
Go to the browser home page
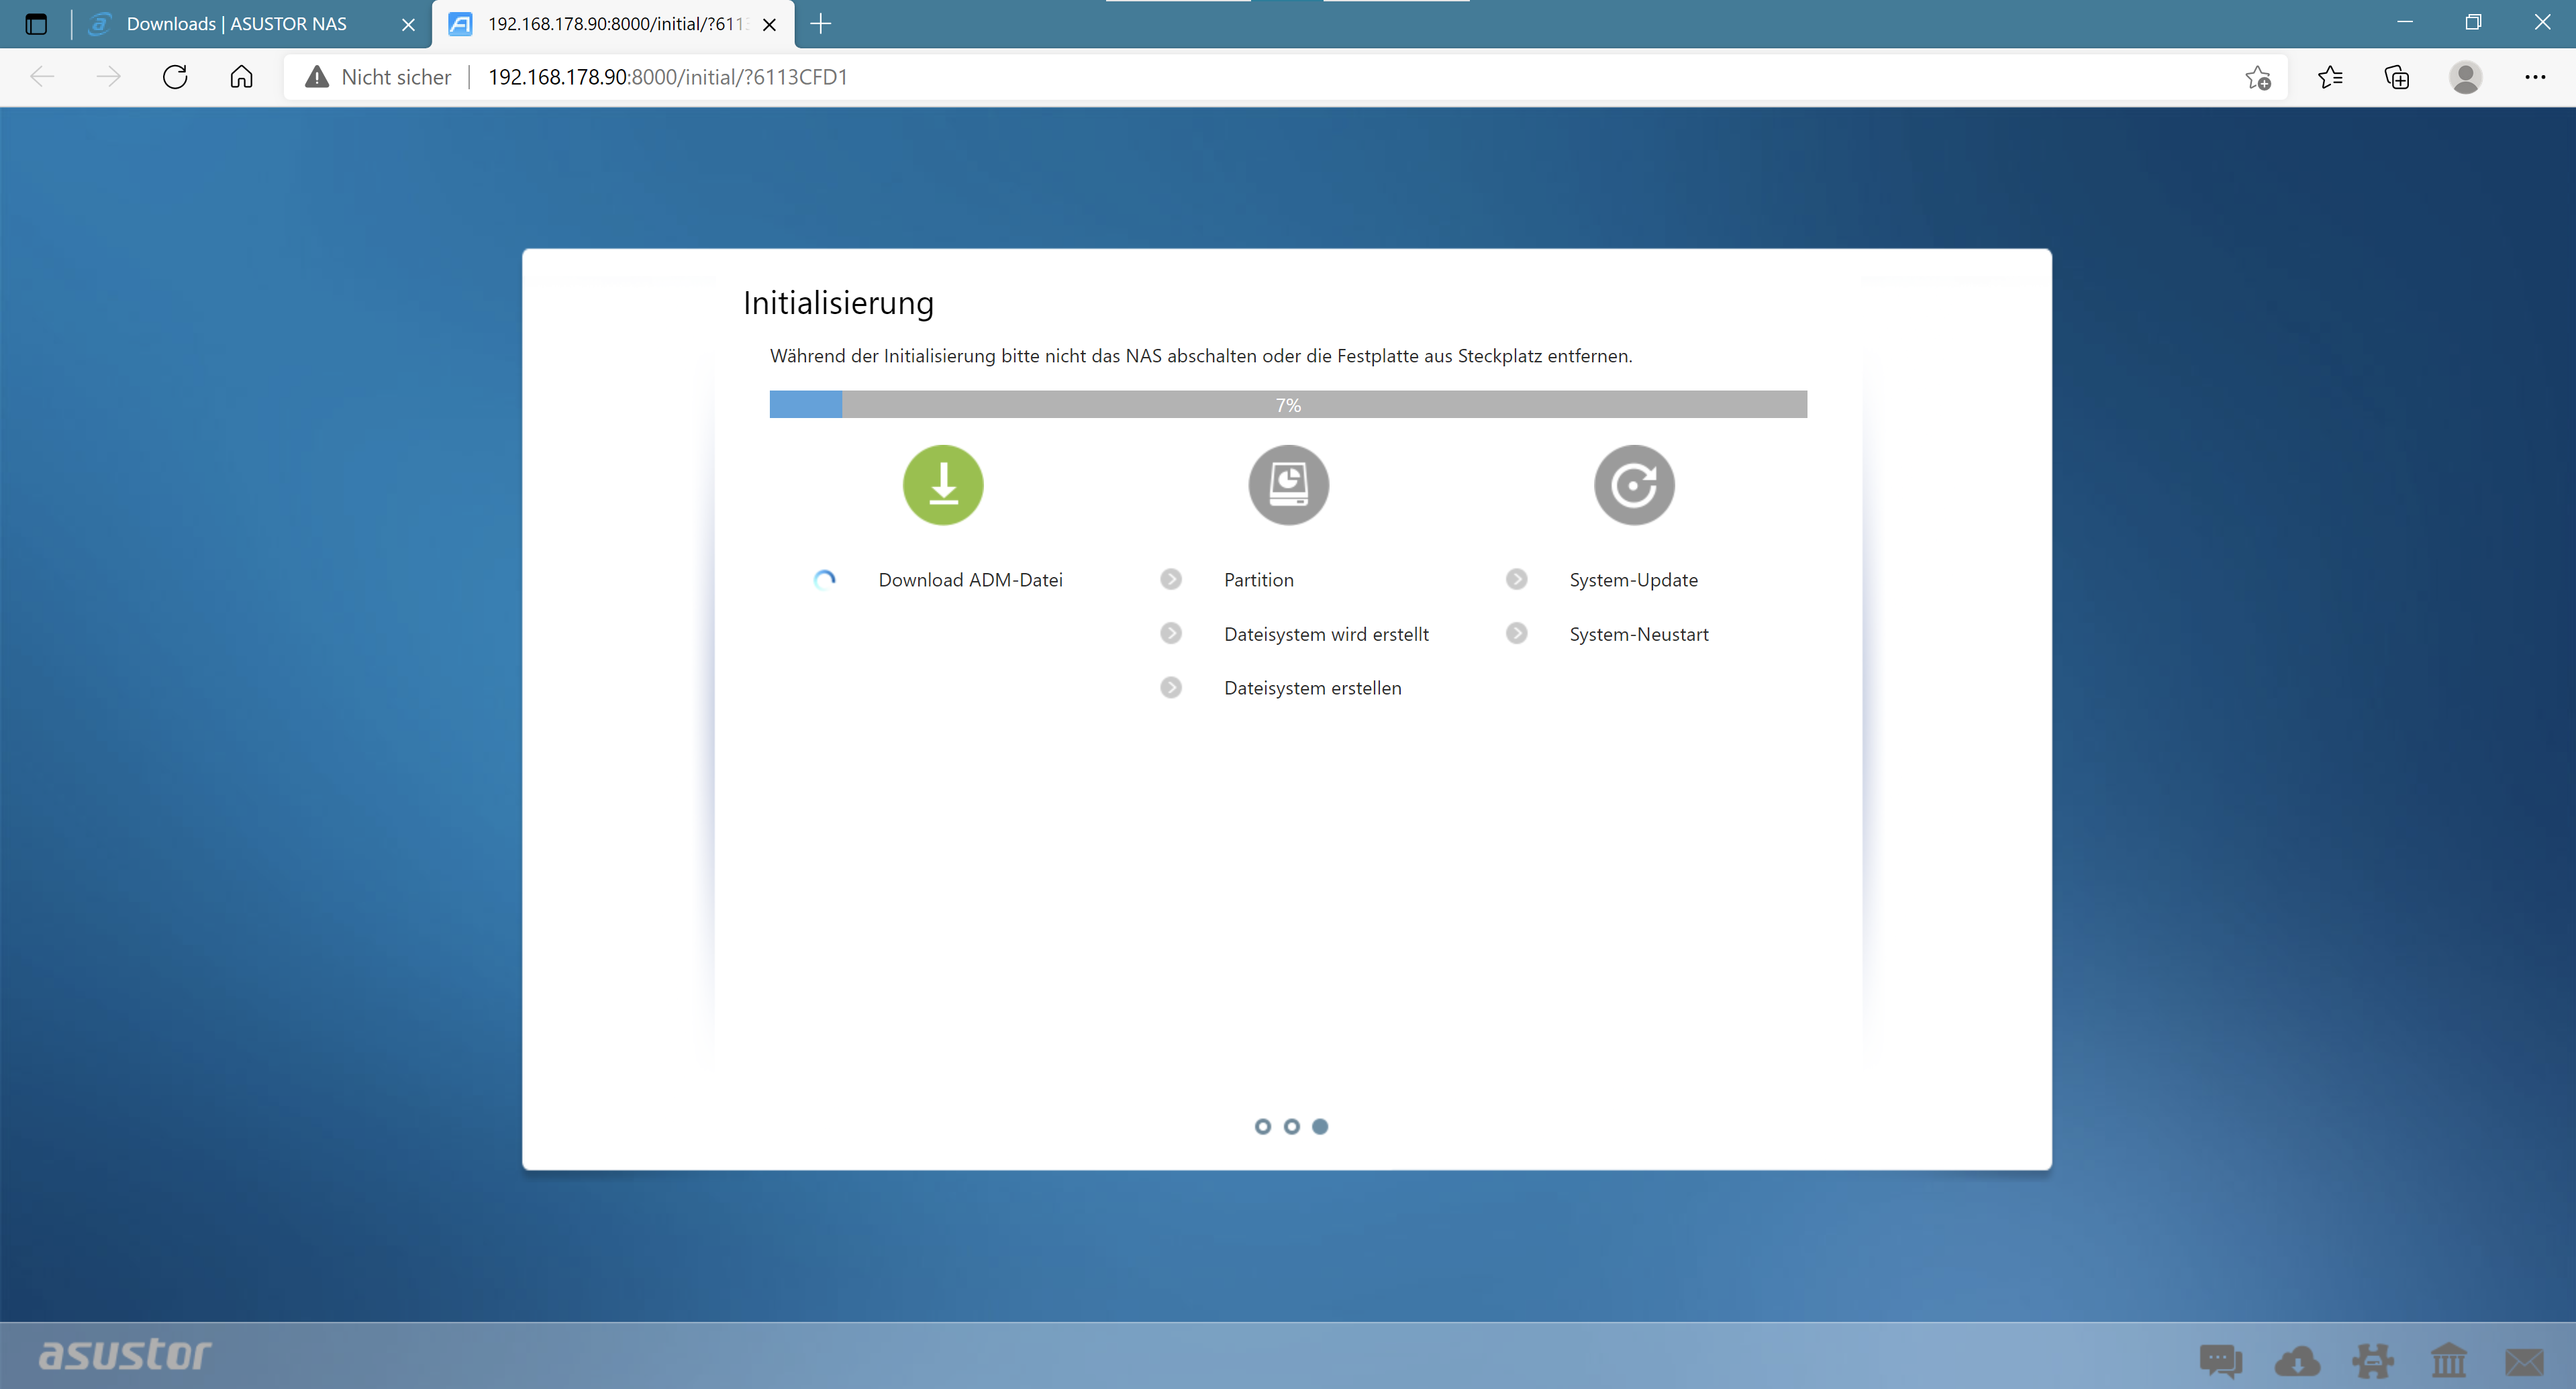(x=241, y=77)
